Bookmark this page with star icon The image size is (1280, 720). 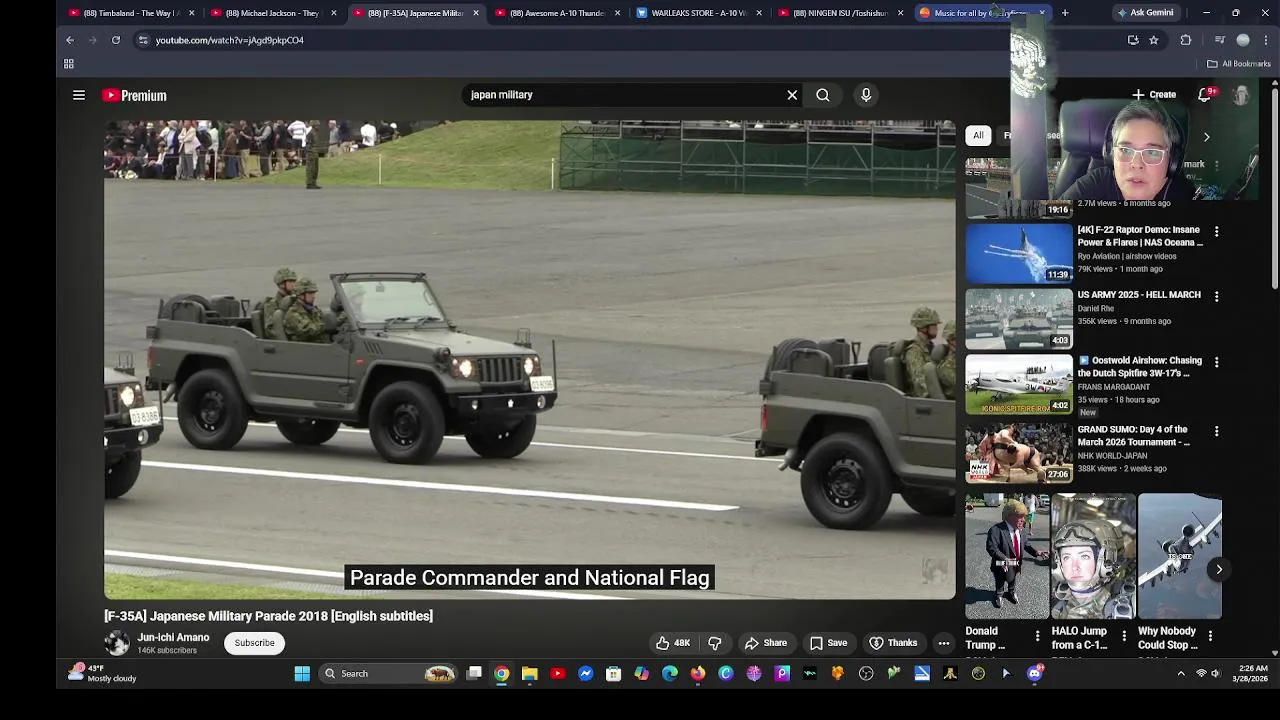1154,40
